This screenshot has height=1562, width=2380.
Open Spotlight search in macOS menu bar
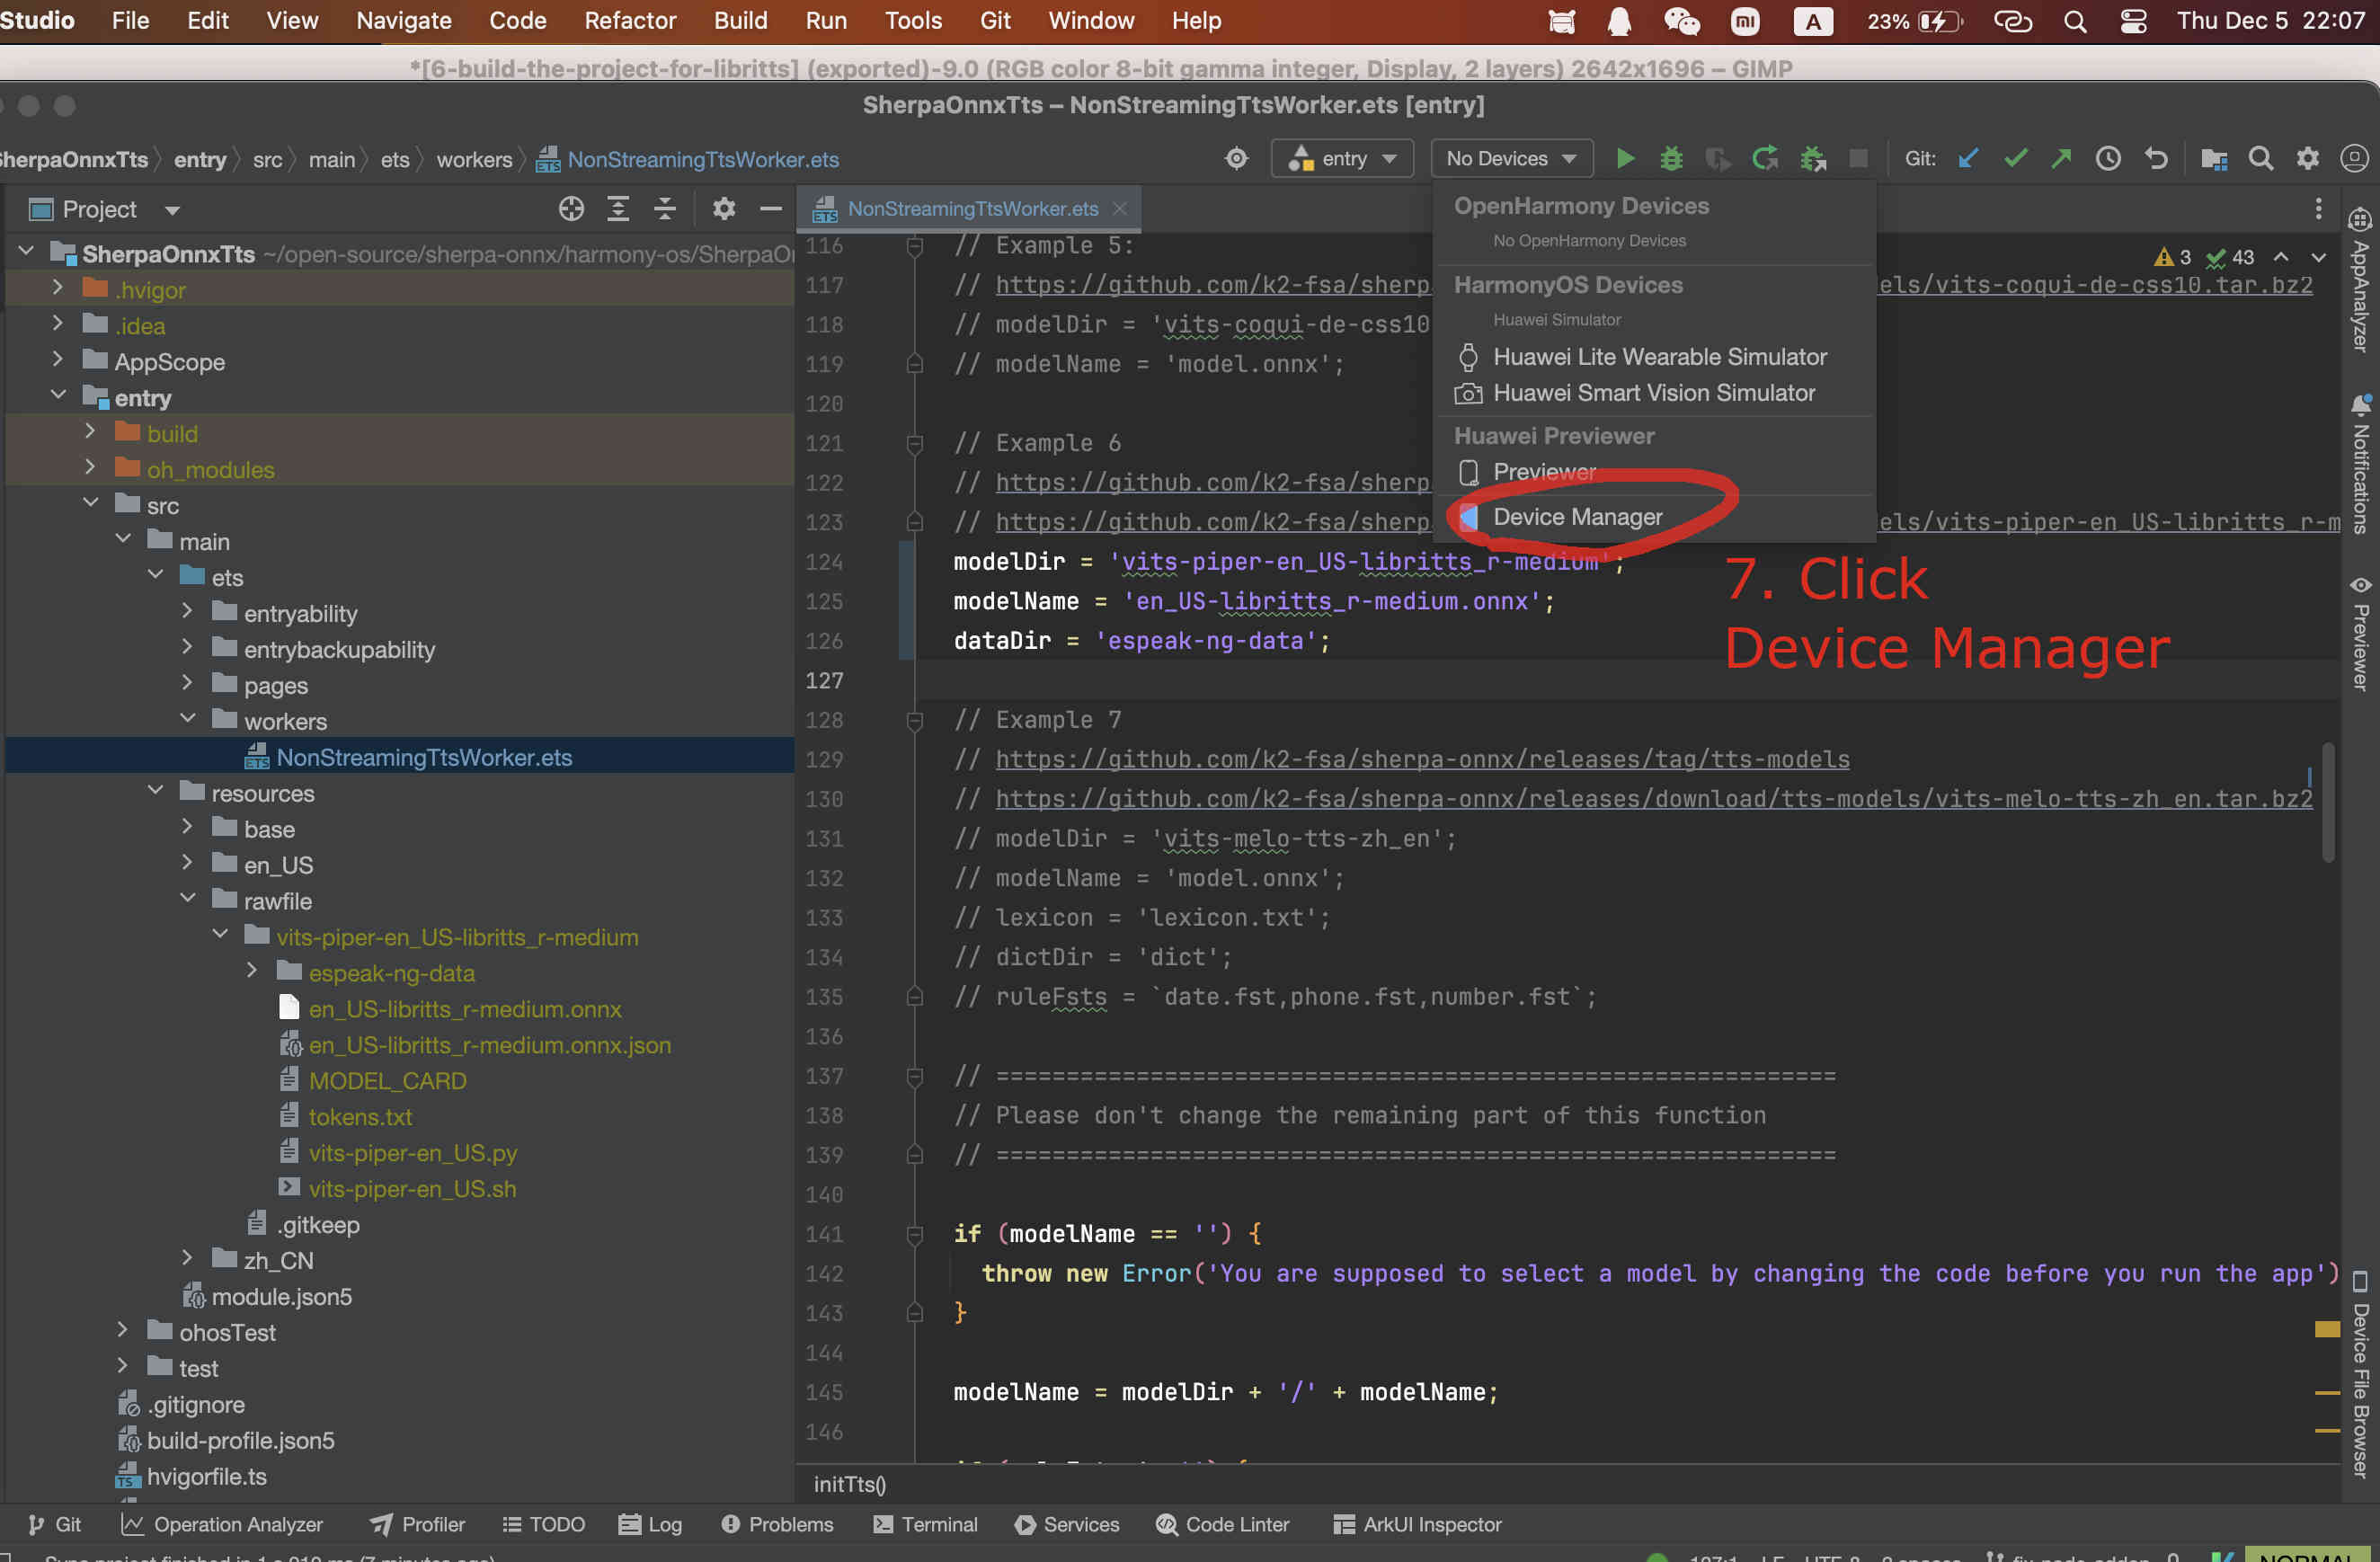pos(2075,20)
